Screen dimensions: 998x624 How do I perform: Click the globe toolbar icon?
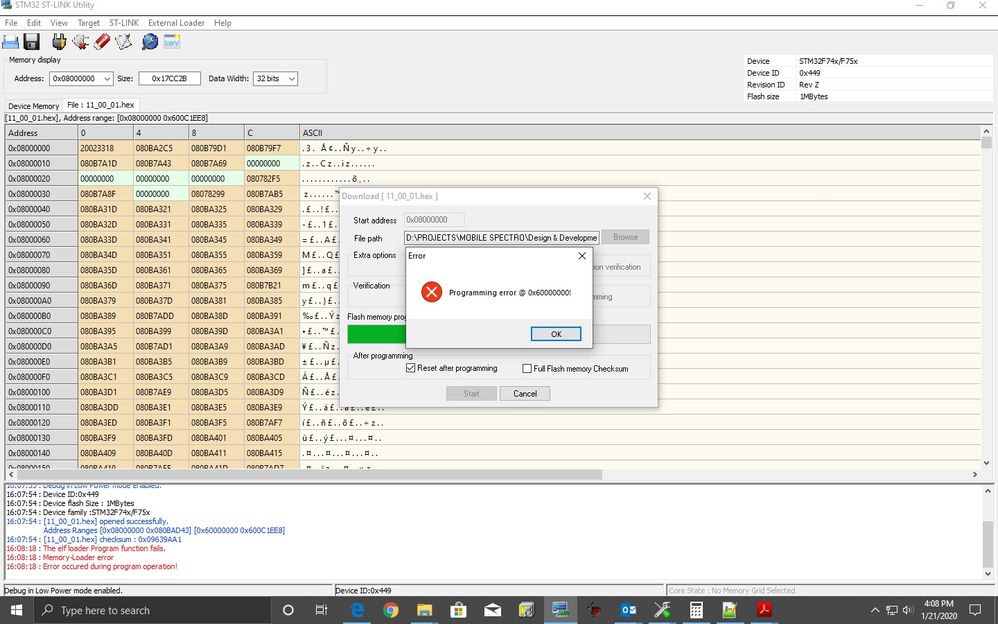point(150,42)
